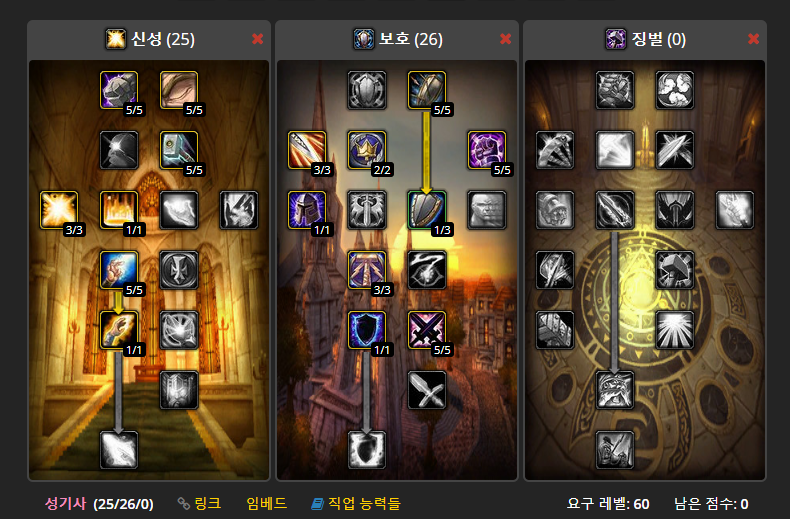
Task: Click the Consecration flames talent 1/1
Action: click(119, 210)
